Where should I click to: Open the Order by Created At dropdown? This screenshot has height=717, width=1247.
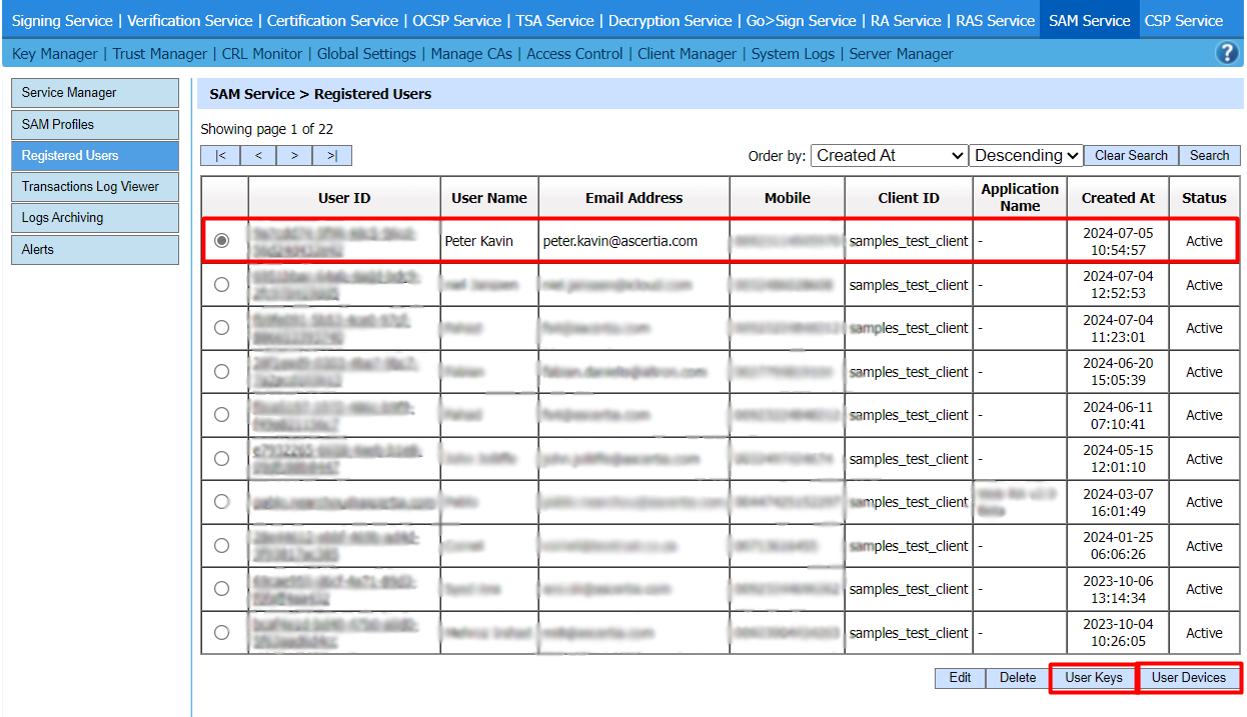point(889,156)
